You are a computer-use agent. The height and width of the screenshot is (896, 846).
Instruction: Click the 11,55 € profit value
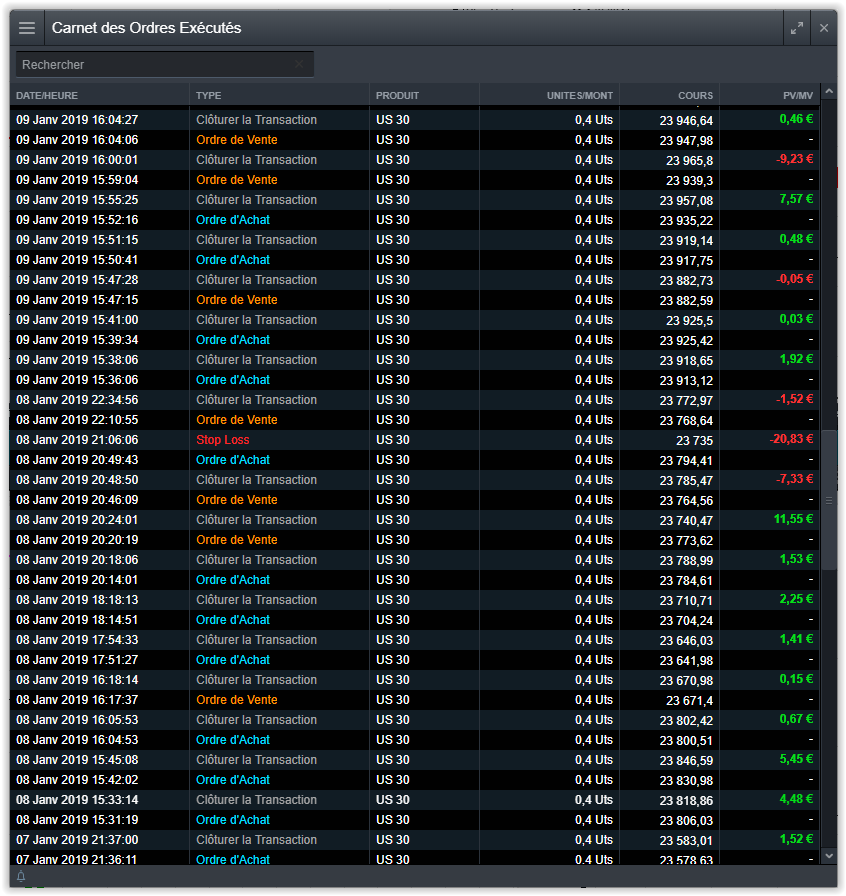(793, 520)
